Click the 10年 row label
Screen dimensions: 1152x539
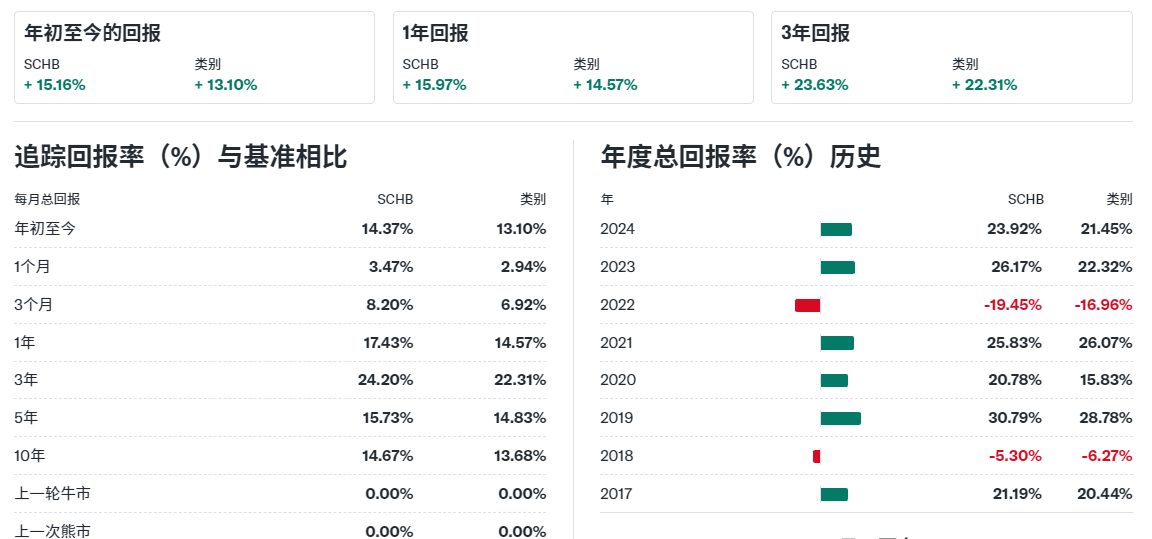click(30, 456)
